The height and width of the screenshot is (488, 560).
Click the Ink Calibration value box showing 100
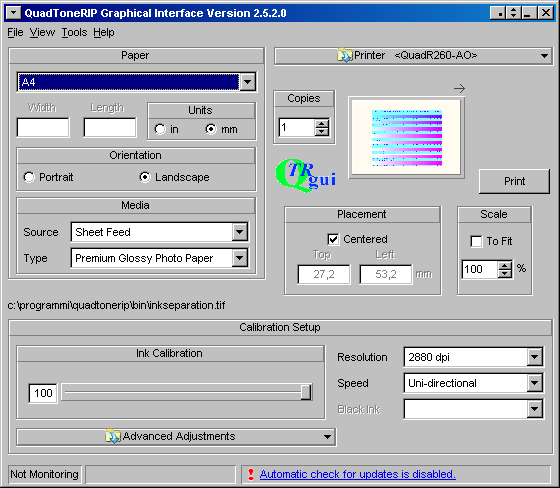click(x=43, y=393)
